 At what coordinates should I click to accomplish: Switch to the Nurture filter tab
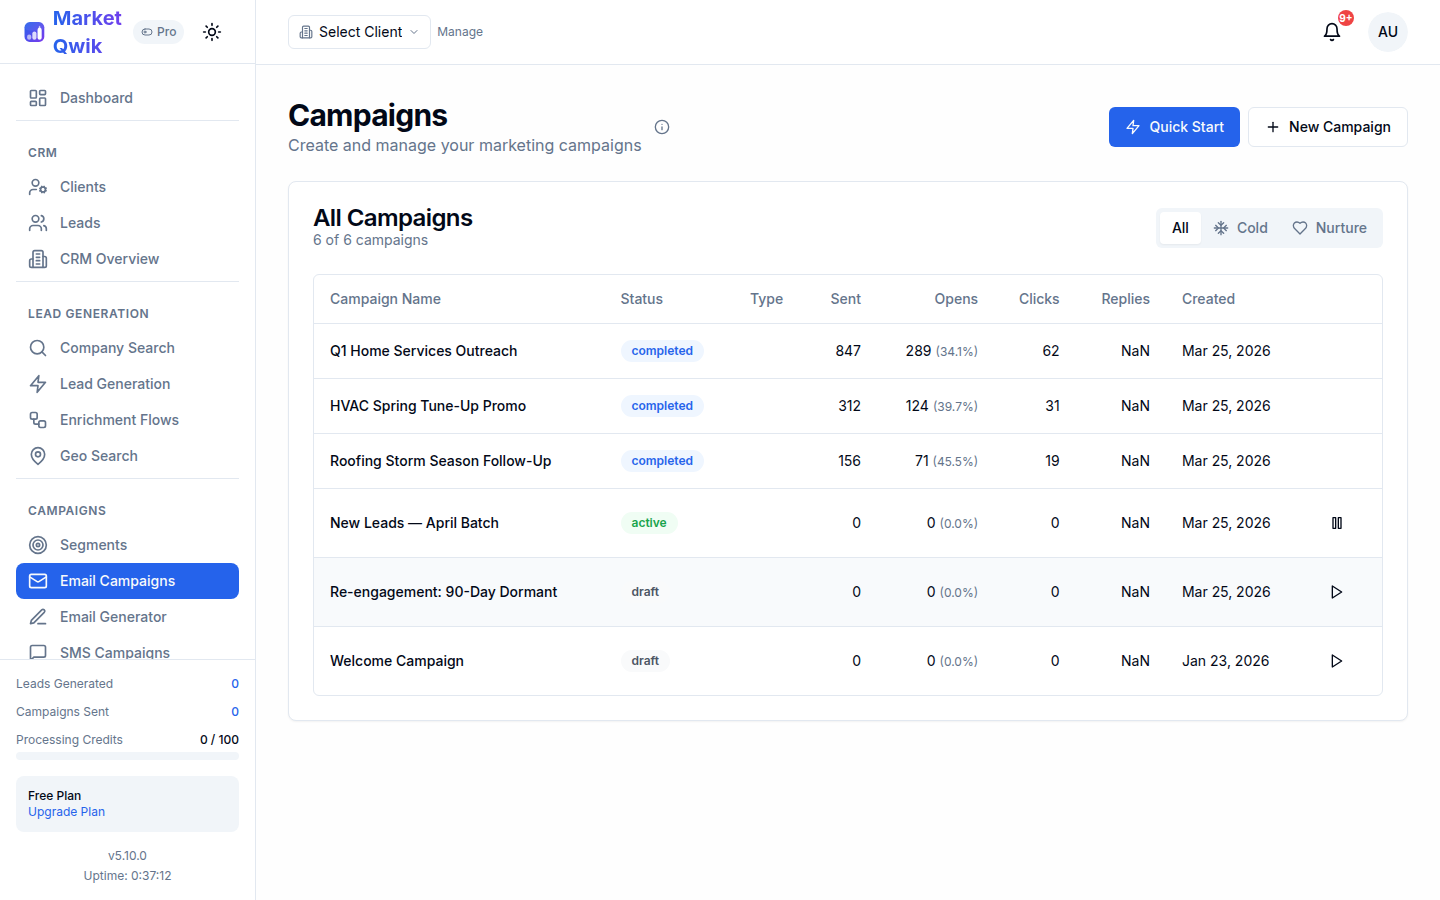(x=1330, y=227)
